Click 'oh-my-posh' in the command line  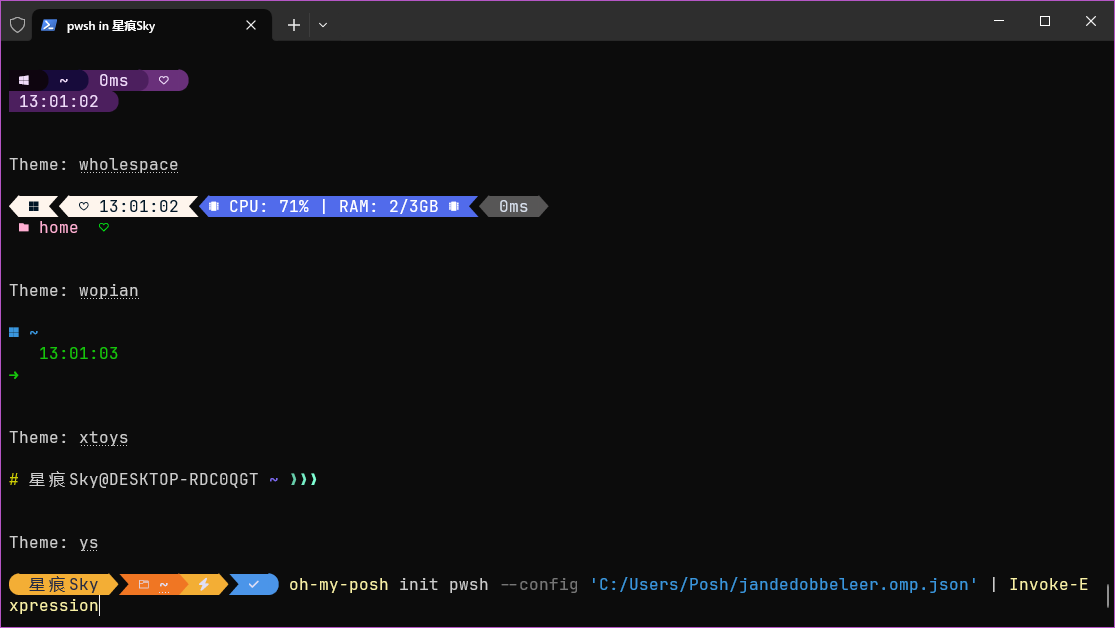coord(338,585)
